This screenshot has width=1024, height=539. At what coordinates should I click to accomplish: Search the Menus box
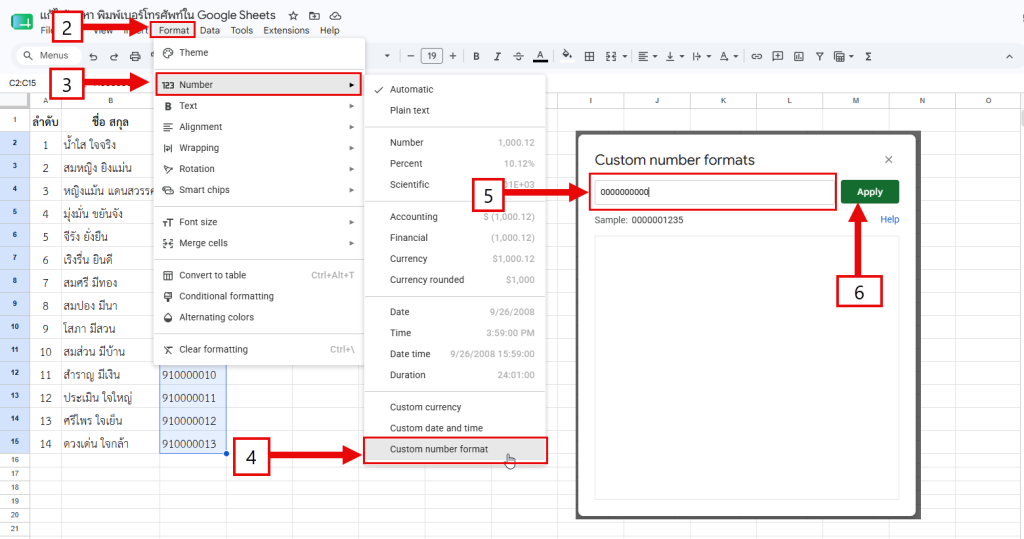click(x=48, y=56)
